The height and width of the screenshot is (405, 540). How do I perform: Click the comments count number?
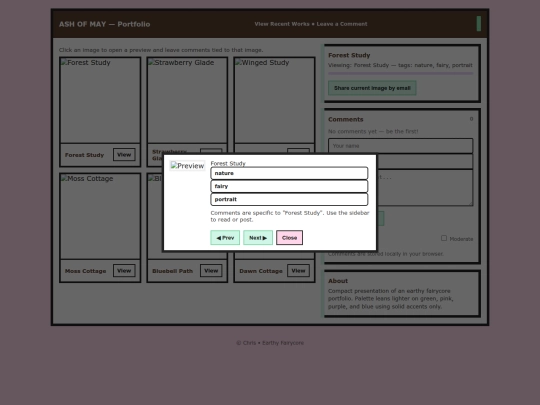471,119
